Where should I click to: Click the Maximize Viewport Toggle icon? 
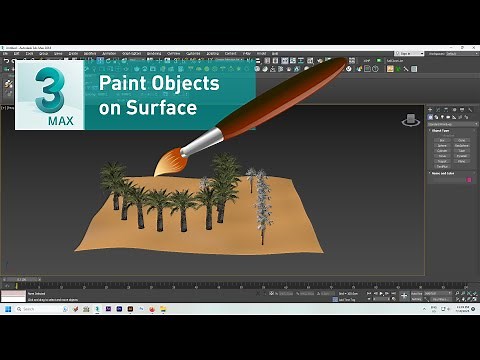point(475,299)
